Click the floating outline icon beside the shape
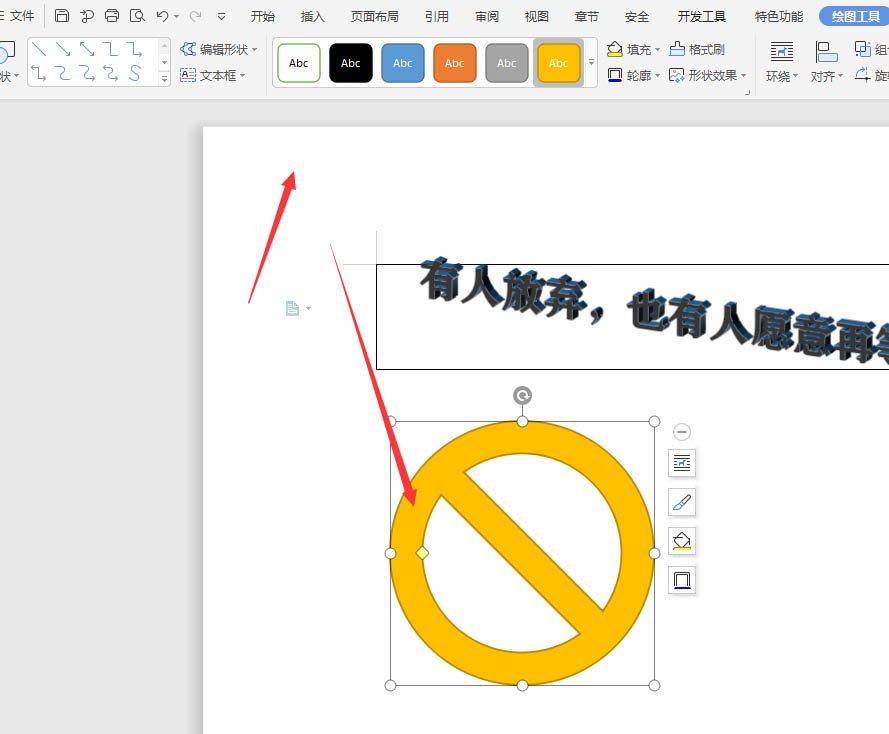This screenshot has height=734, width=889. click(682, 580)
